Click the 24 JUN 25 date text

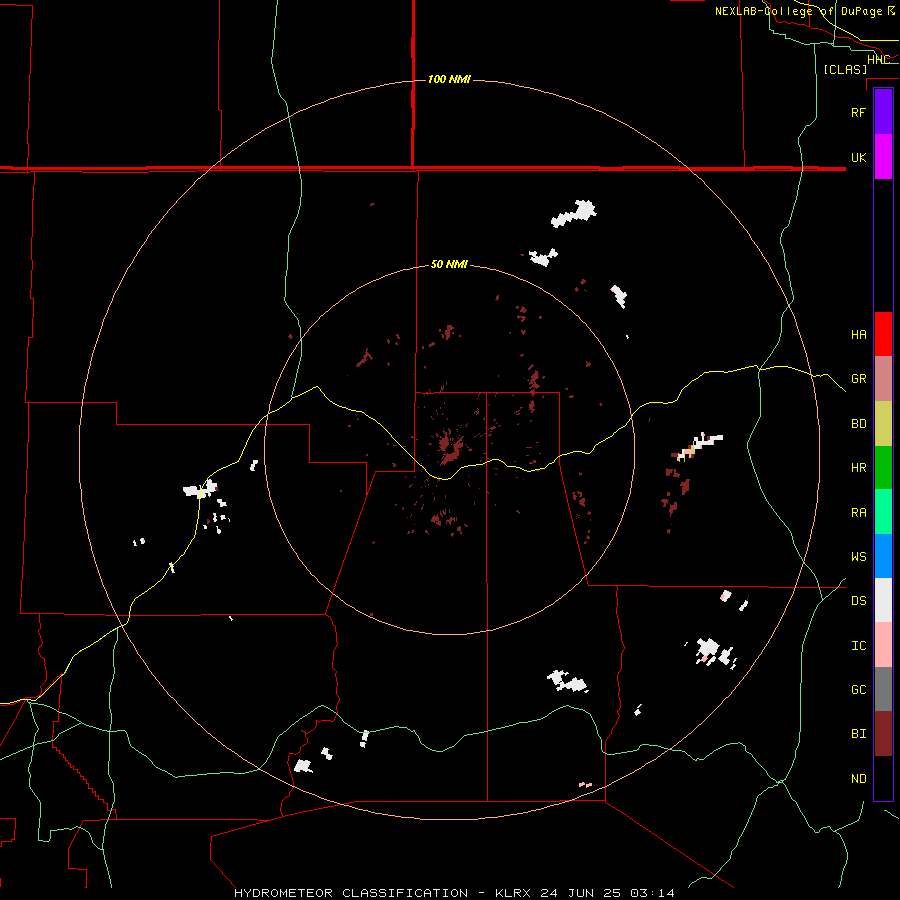584,893
